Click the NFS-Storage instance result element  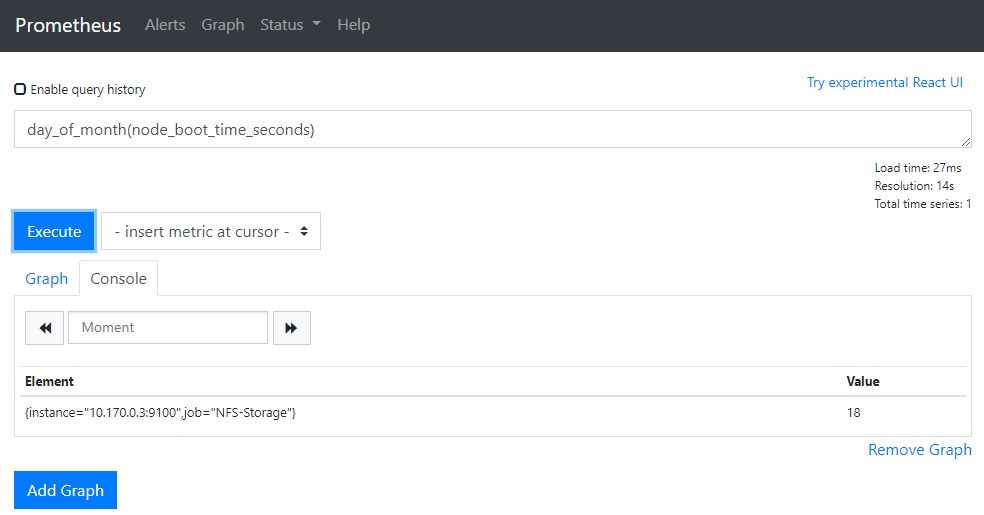tap(160, 412)
